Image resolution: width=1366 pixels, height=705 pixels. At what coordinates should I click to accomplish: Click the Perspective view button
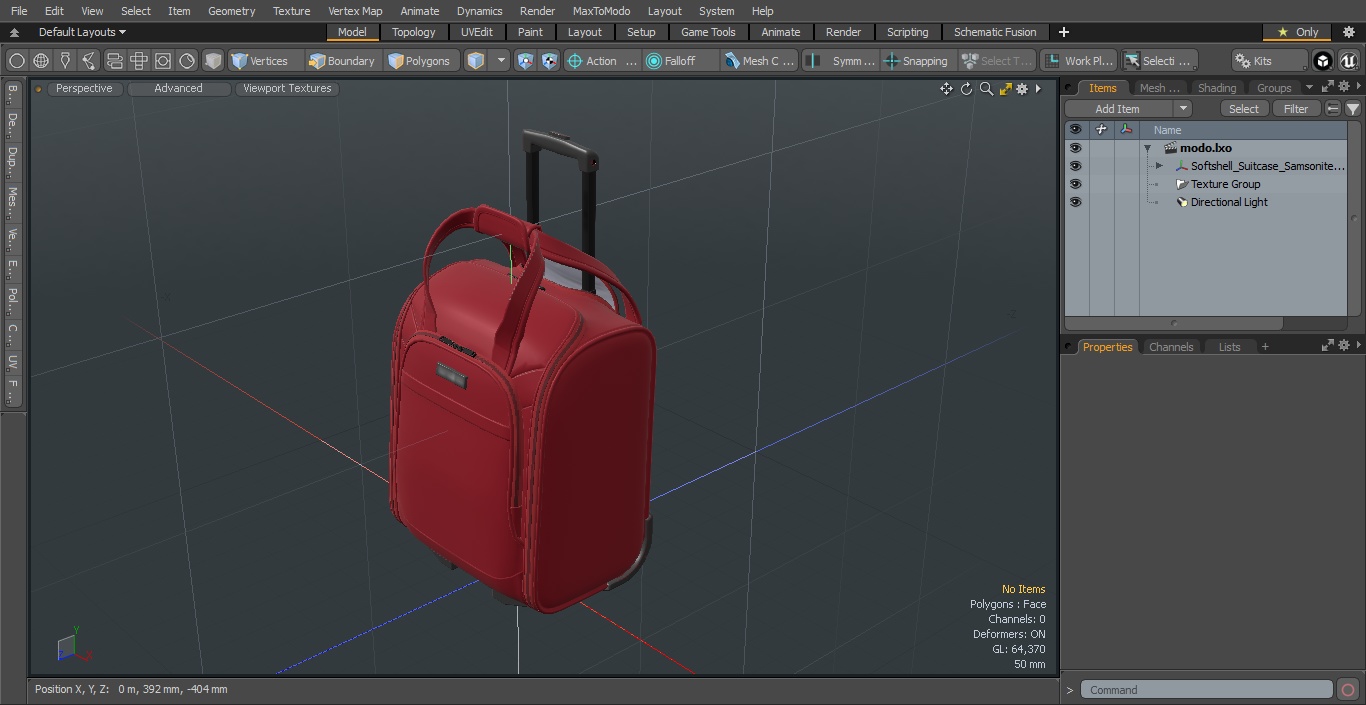(84, 88)
